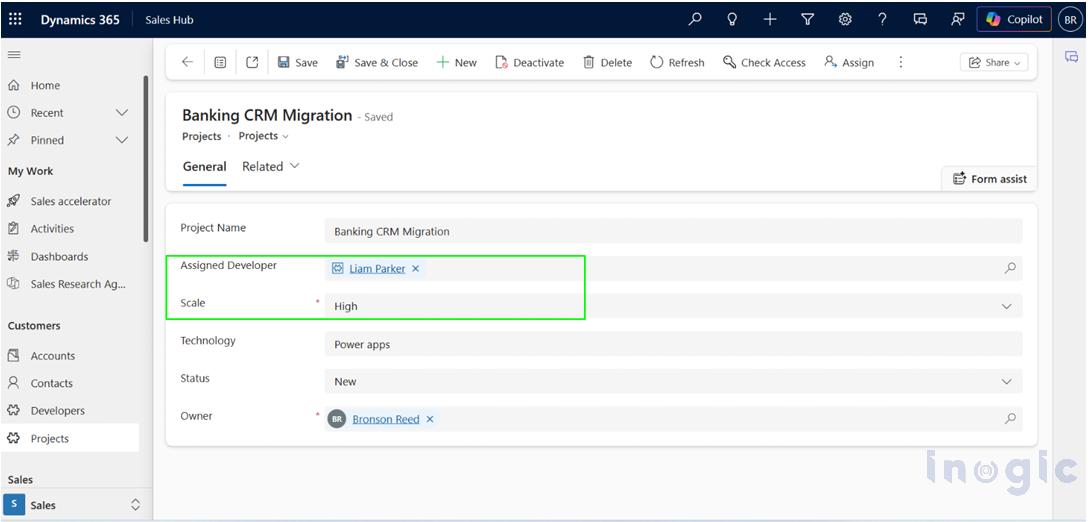Click Deactivate command

click(x=530, y=63)
